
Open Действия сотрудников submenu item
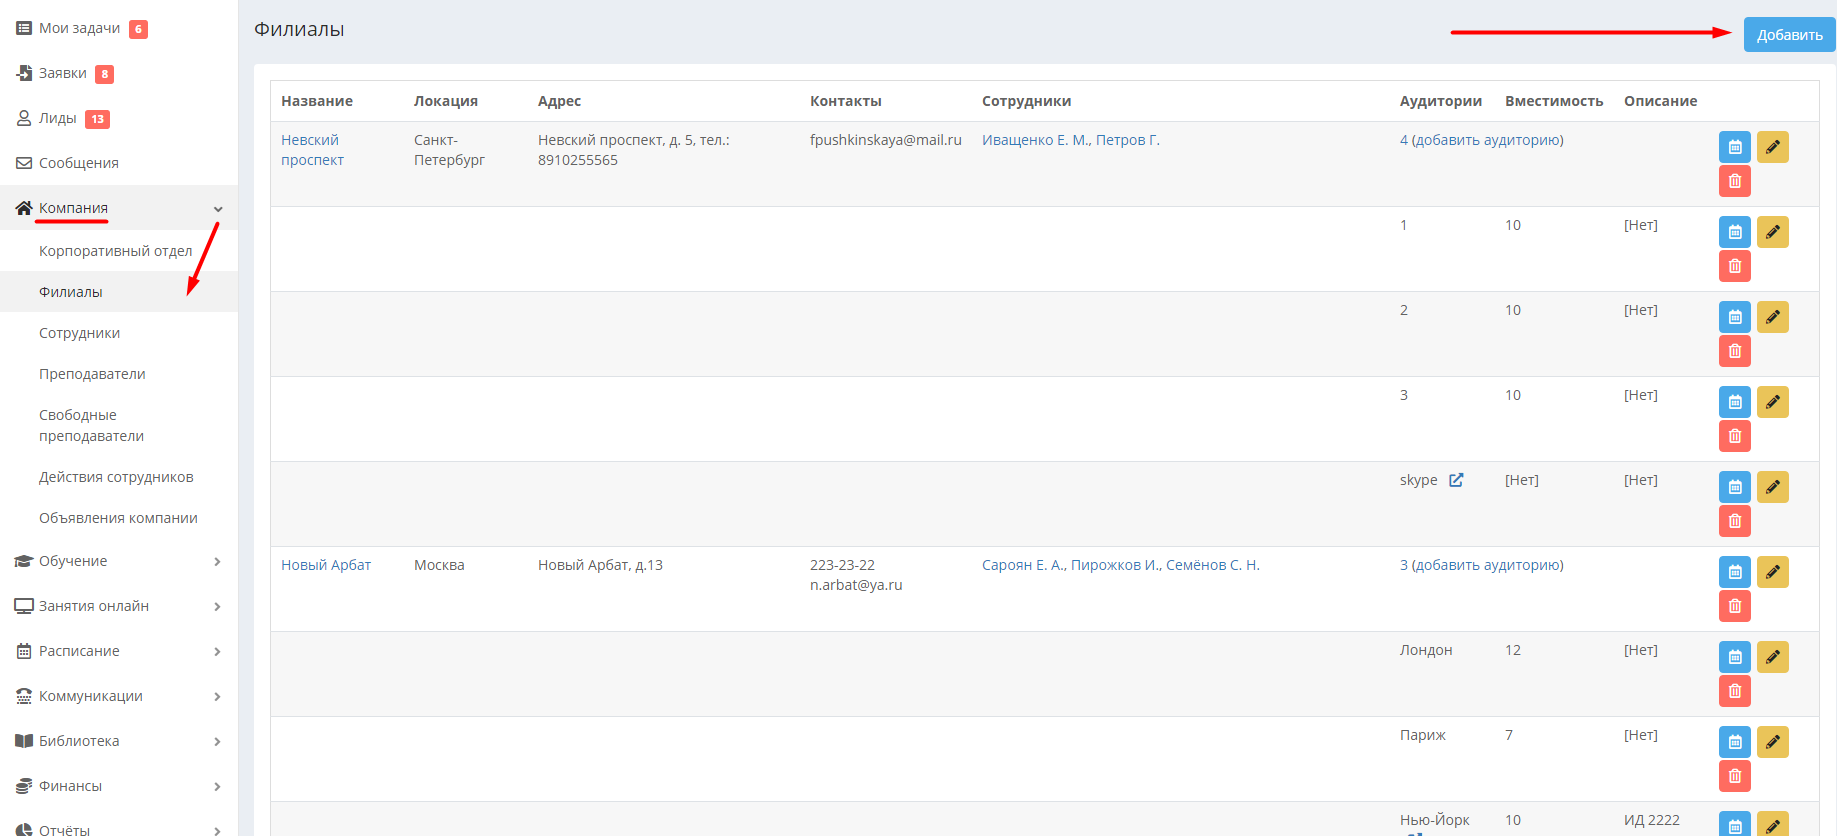(x=116, y=477)
